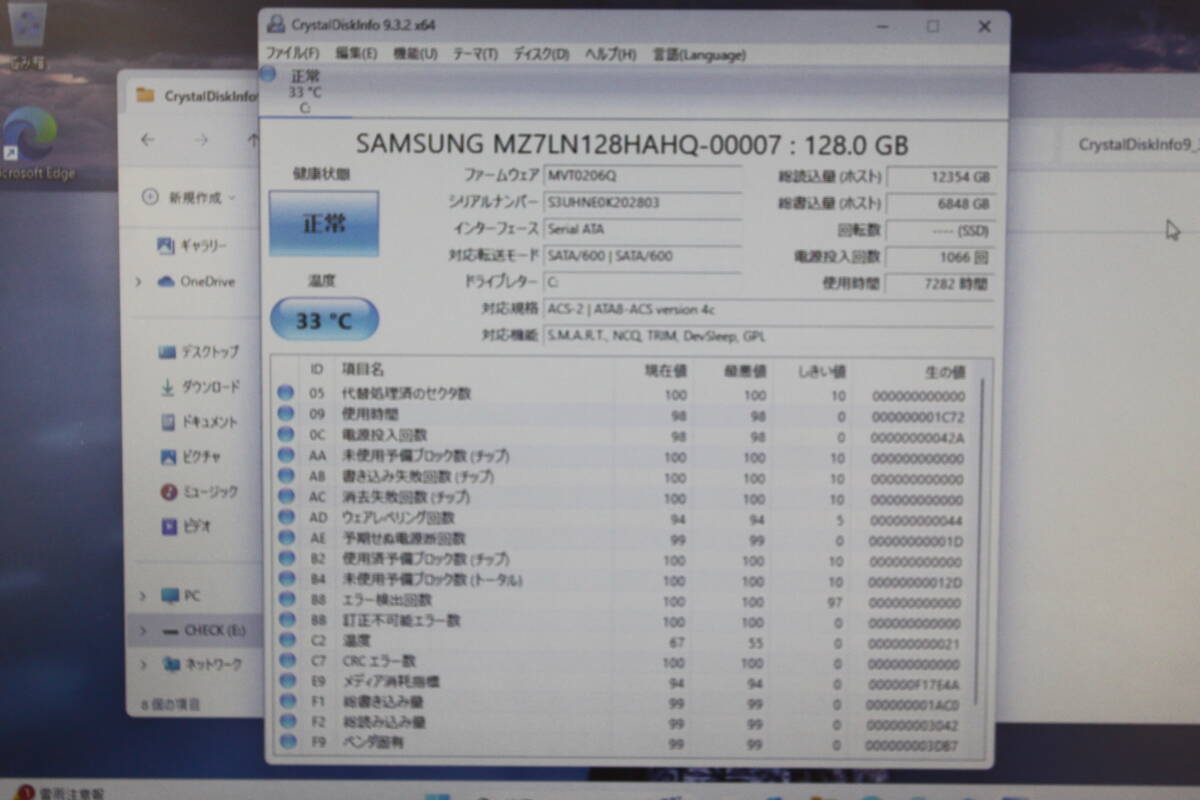Click the status circle for row B2

287,559
